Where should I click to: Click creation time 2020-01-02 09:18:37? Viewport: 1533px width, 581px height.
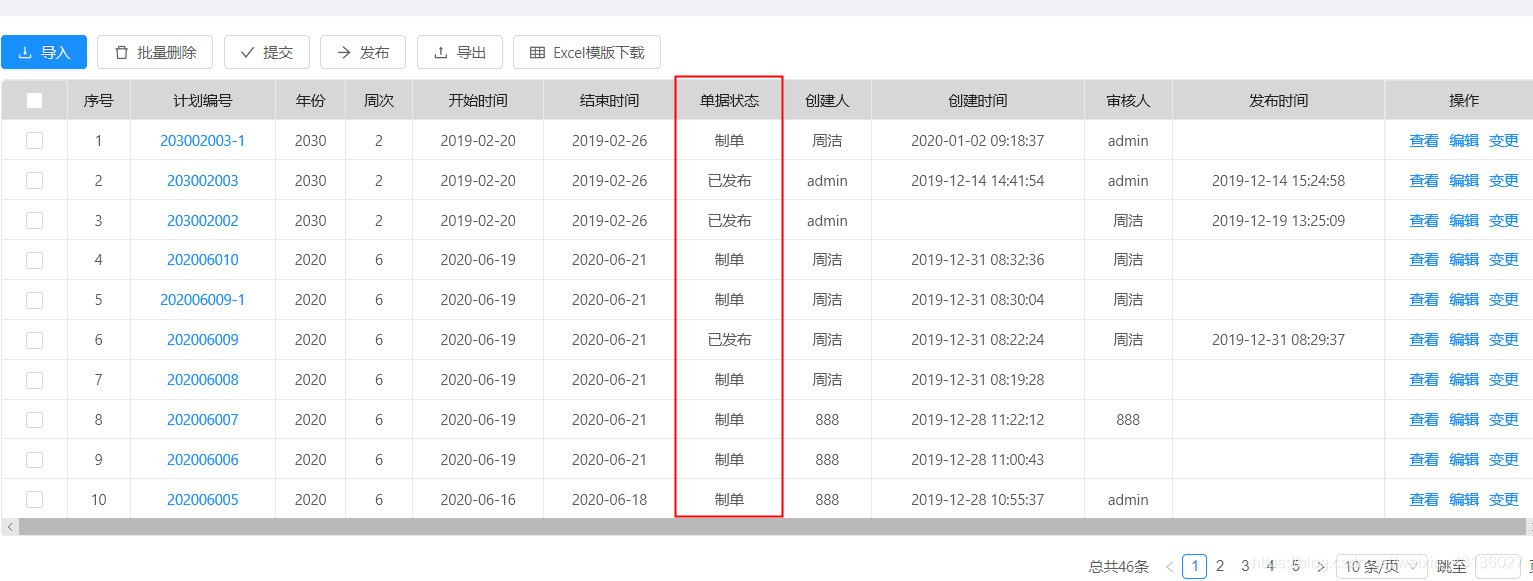pyautogui.click(x=978, y=141)
